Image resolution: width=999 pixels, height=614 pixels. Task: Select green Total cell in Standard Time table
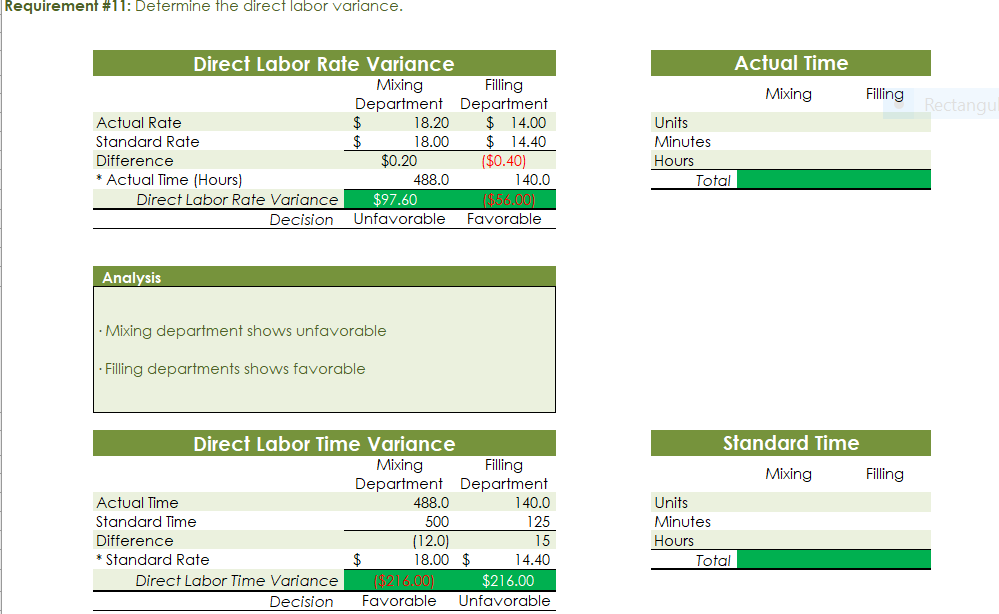coord(834,560)
